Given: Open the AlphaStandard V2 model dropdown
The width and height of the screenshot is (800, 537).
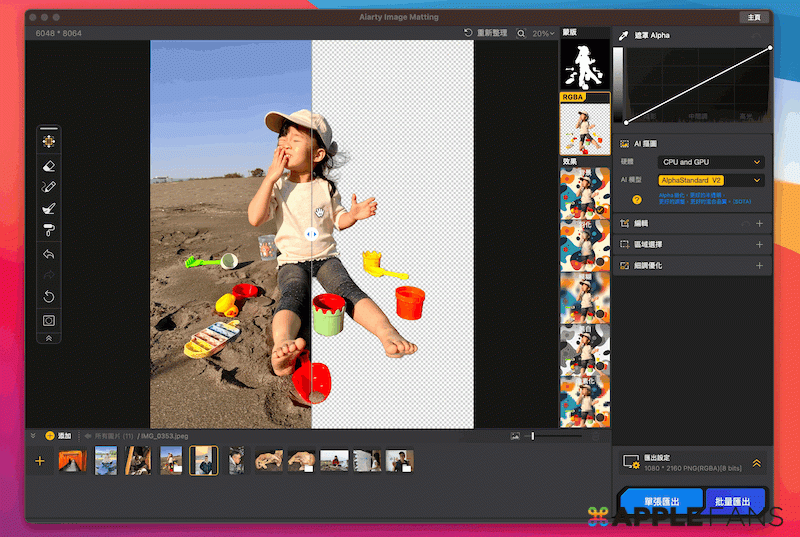Looking at the screenshot, I should click(x=711, y=180).
